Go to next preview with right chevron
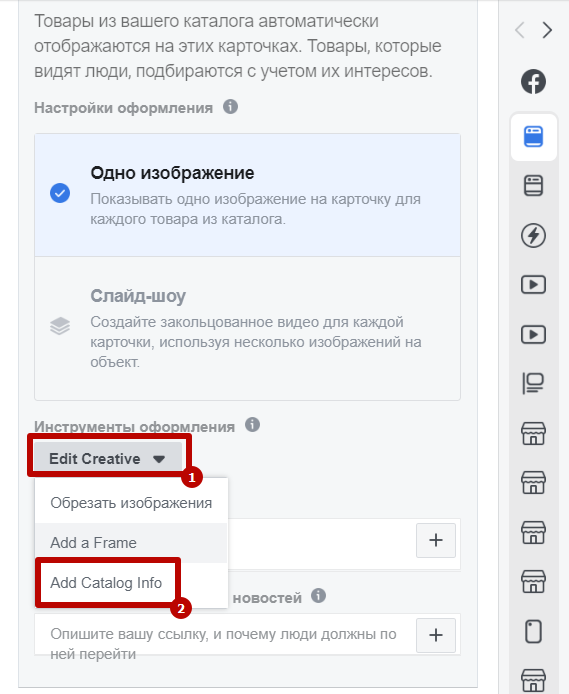Viewport: 569px width, 694px height. [547, 30]
